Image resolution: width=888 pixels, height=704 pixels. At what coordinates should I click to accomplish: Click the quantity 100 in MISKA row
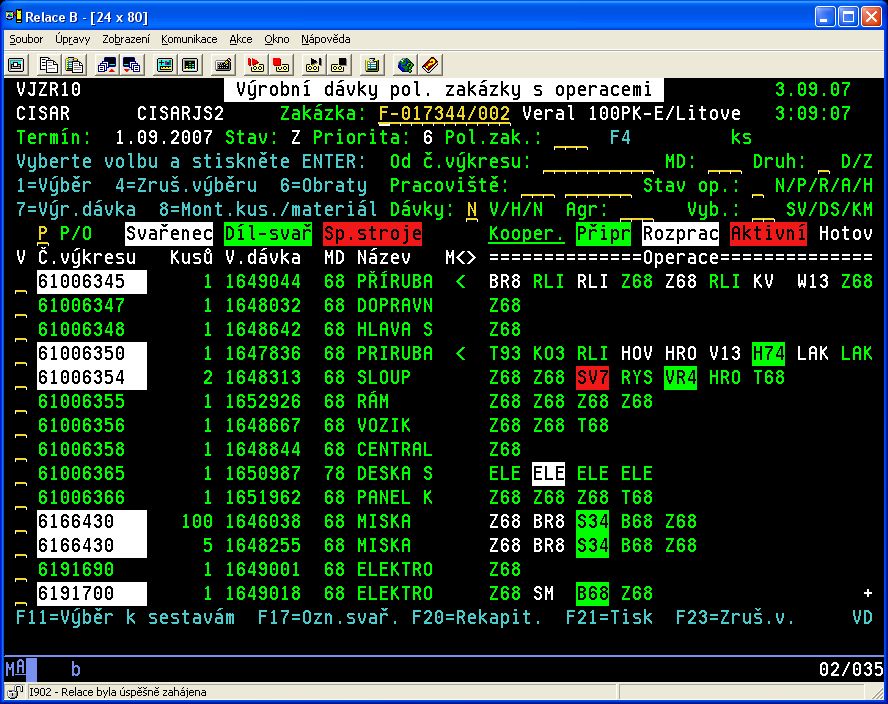pos(197,522)
